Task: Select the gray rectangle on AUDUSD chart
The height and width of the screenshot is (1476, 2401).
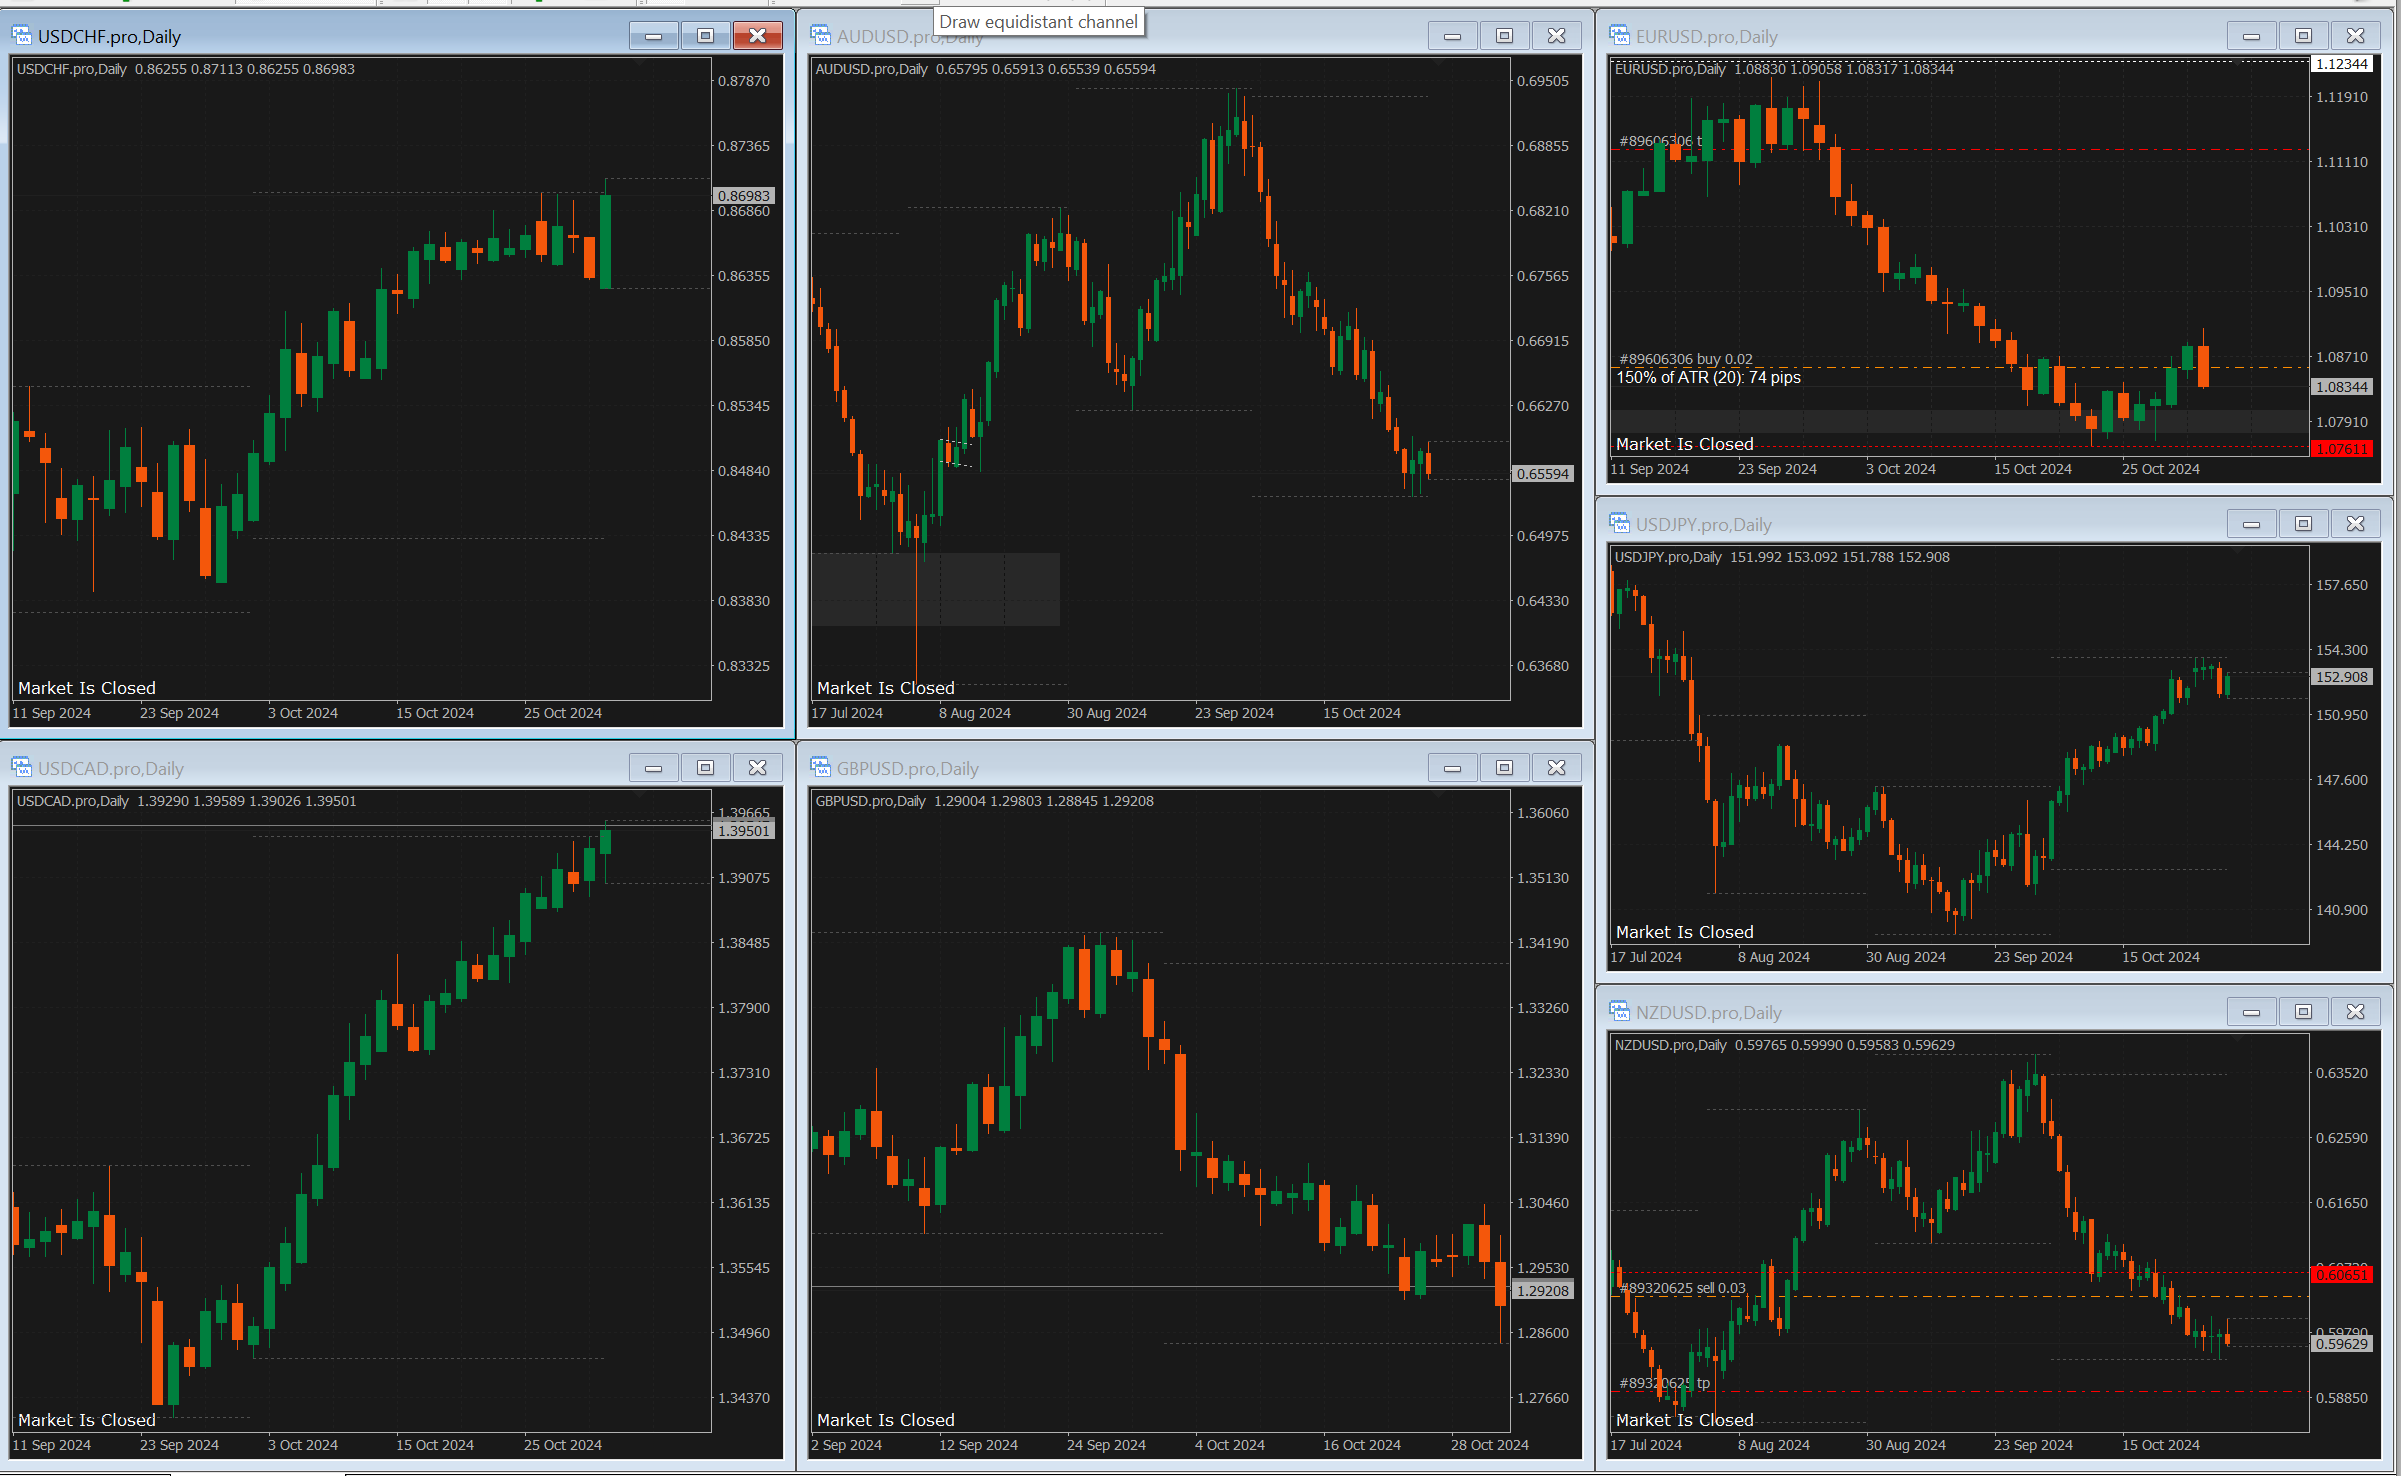Action: pyautogui.click(x=935, y=589)
